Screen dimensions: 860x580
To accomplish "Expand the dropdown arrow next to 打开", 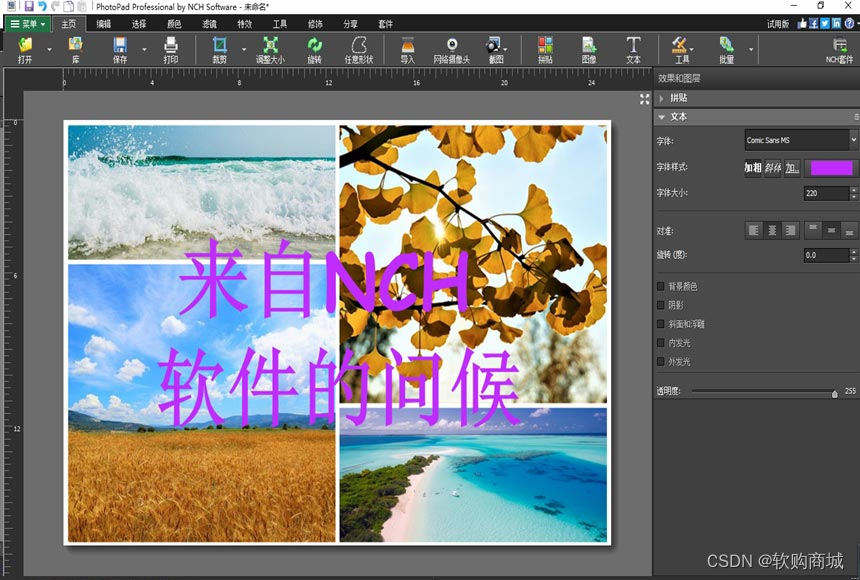I will 49,50.
